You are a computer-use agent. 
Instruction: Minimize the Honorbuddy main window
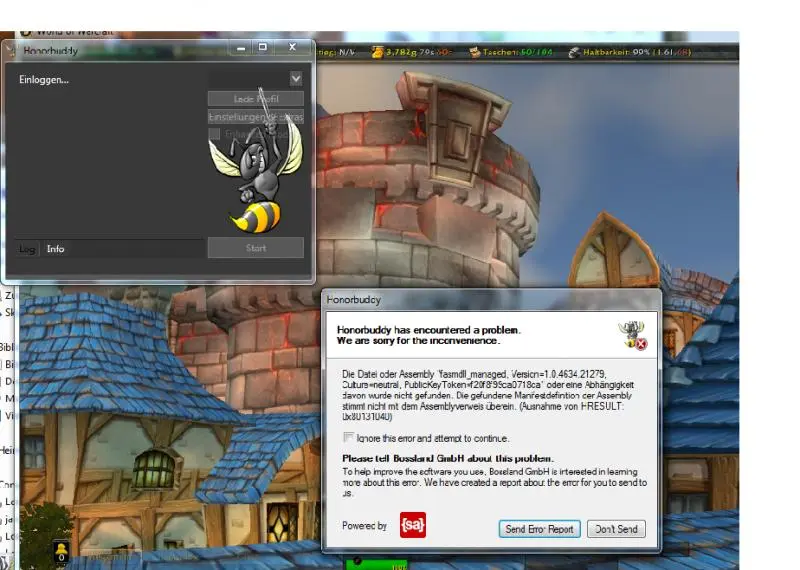[x=241, y=48]
